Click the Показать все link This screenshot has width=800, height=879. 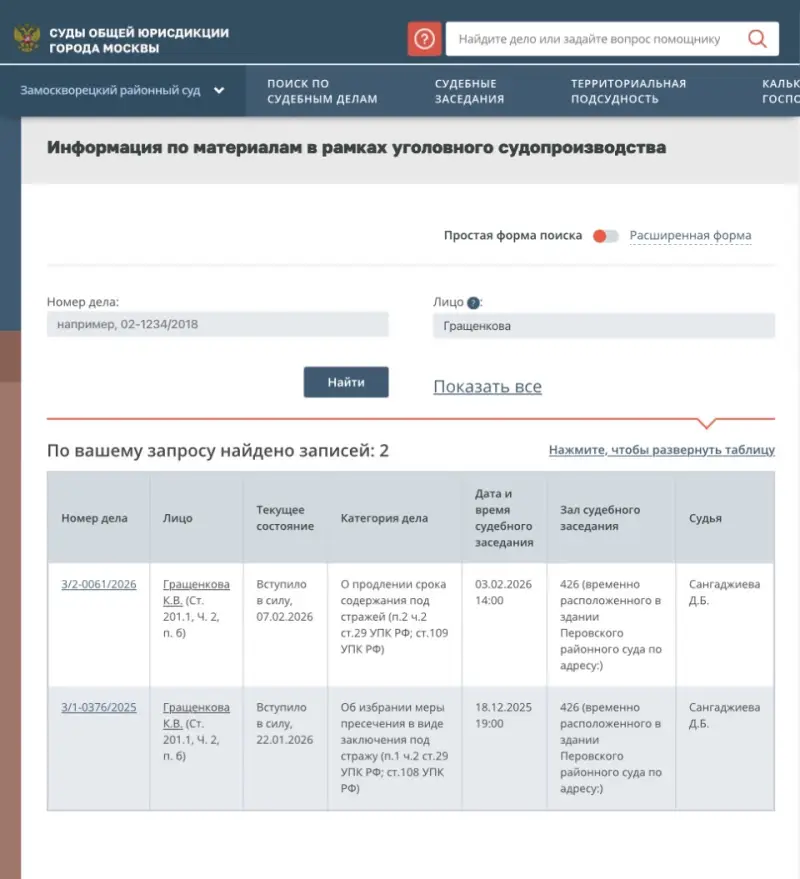coord(487,387)
